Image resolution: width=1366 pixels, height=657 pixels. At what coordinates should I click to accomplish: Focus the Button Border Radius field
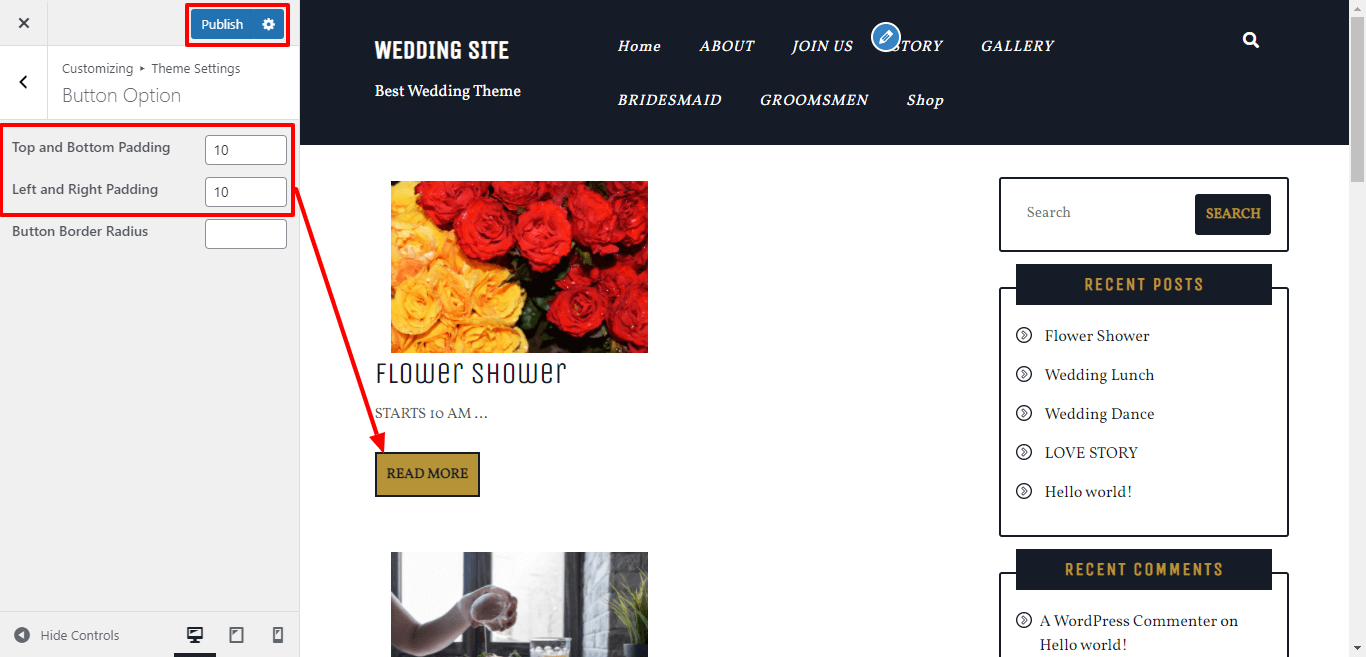tap(246, 234)
